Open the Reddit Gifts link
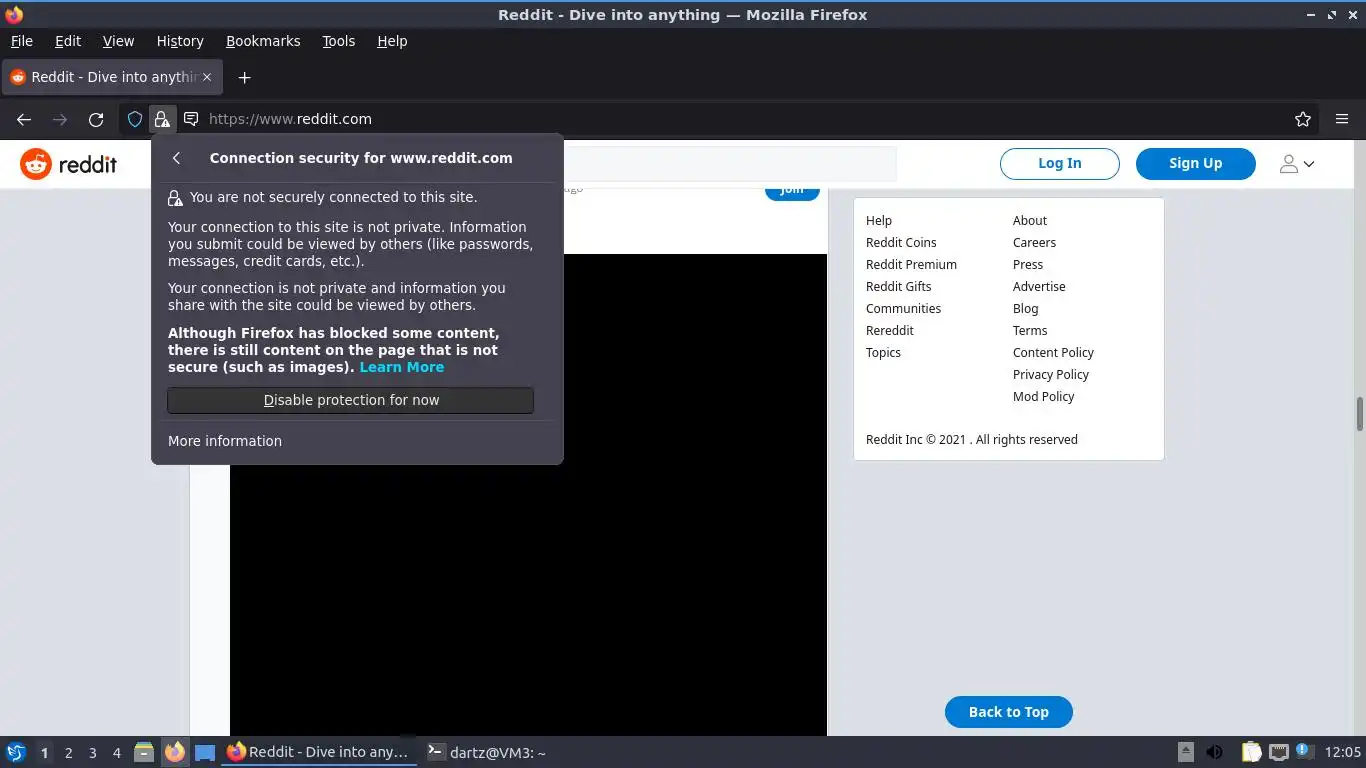 click(x=898, y=287)
